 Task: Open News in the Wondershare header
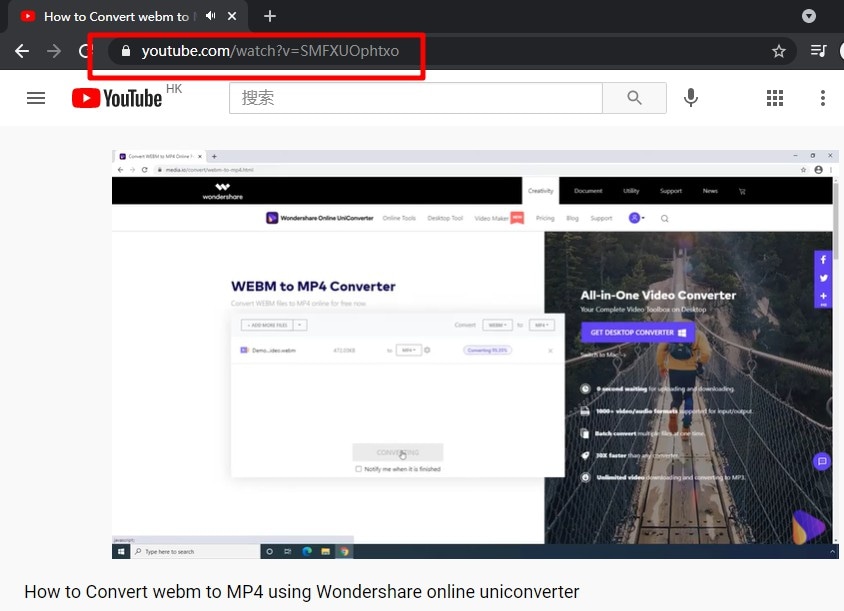(x=710, y=191)
